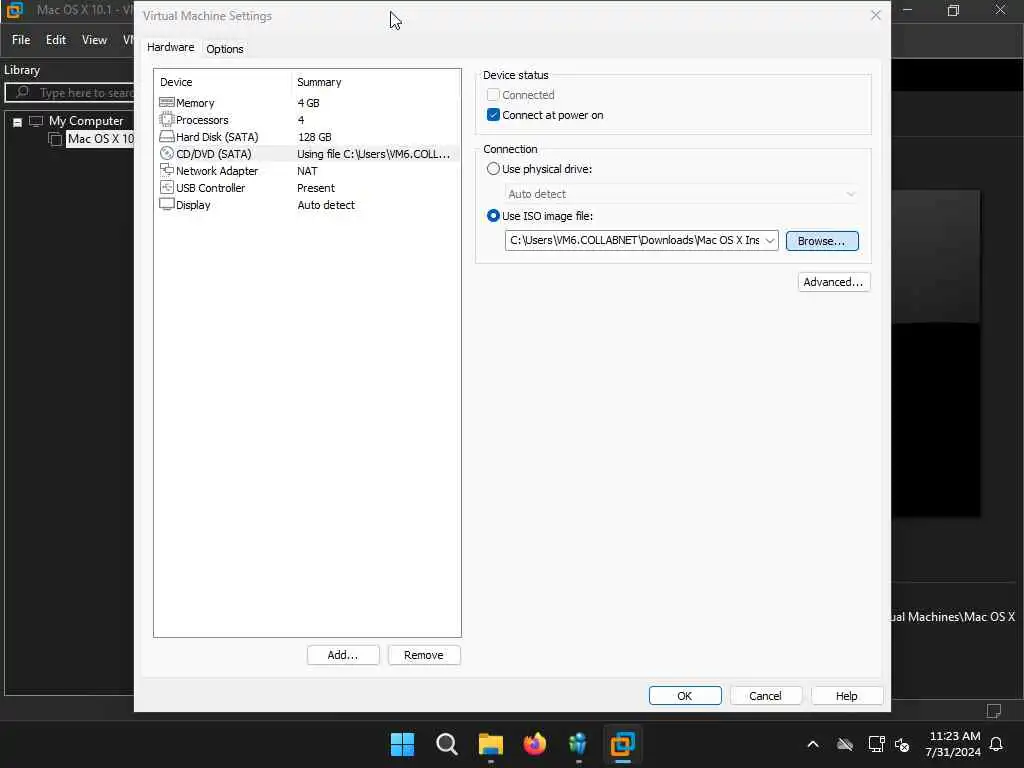Viewport: 1024px width, 768px height.
Task: Open Advanced CD/DVD settings
Action: [833, 282]
